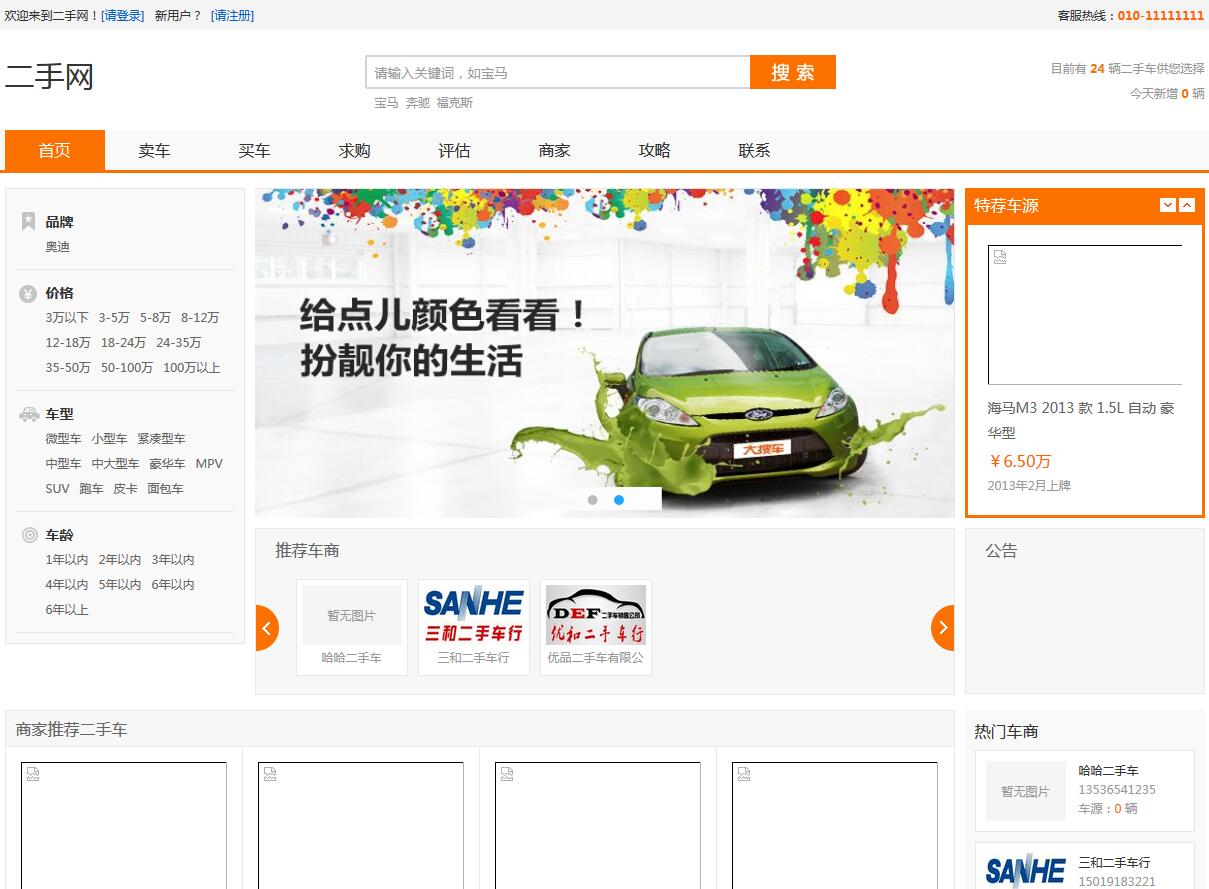This screenshot has width=1209, height=889.
Task: Select the 紧凑型车 car type
Action: coord(161,439)
